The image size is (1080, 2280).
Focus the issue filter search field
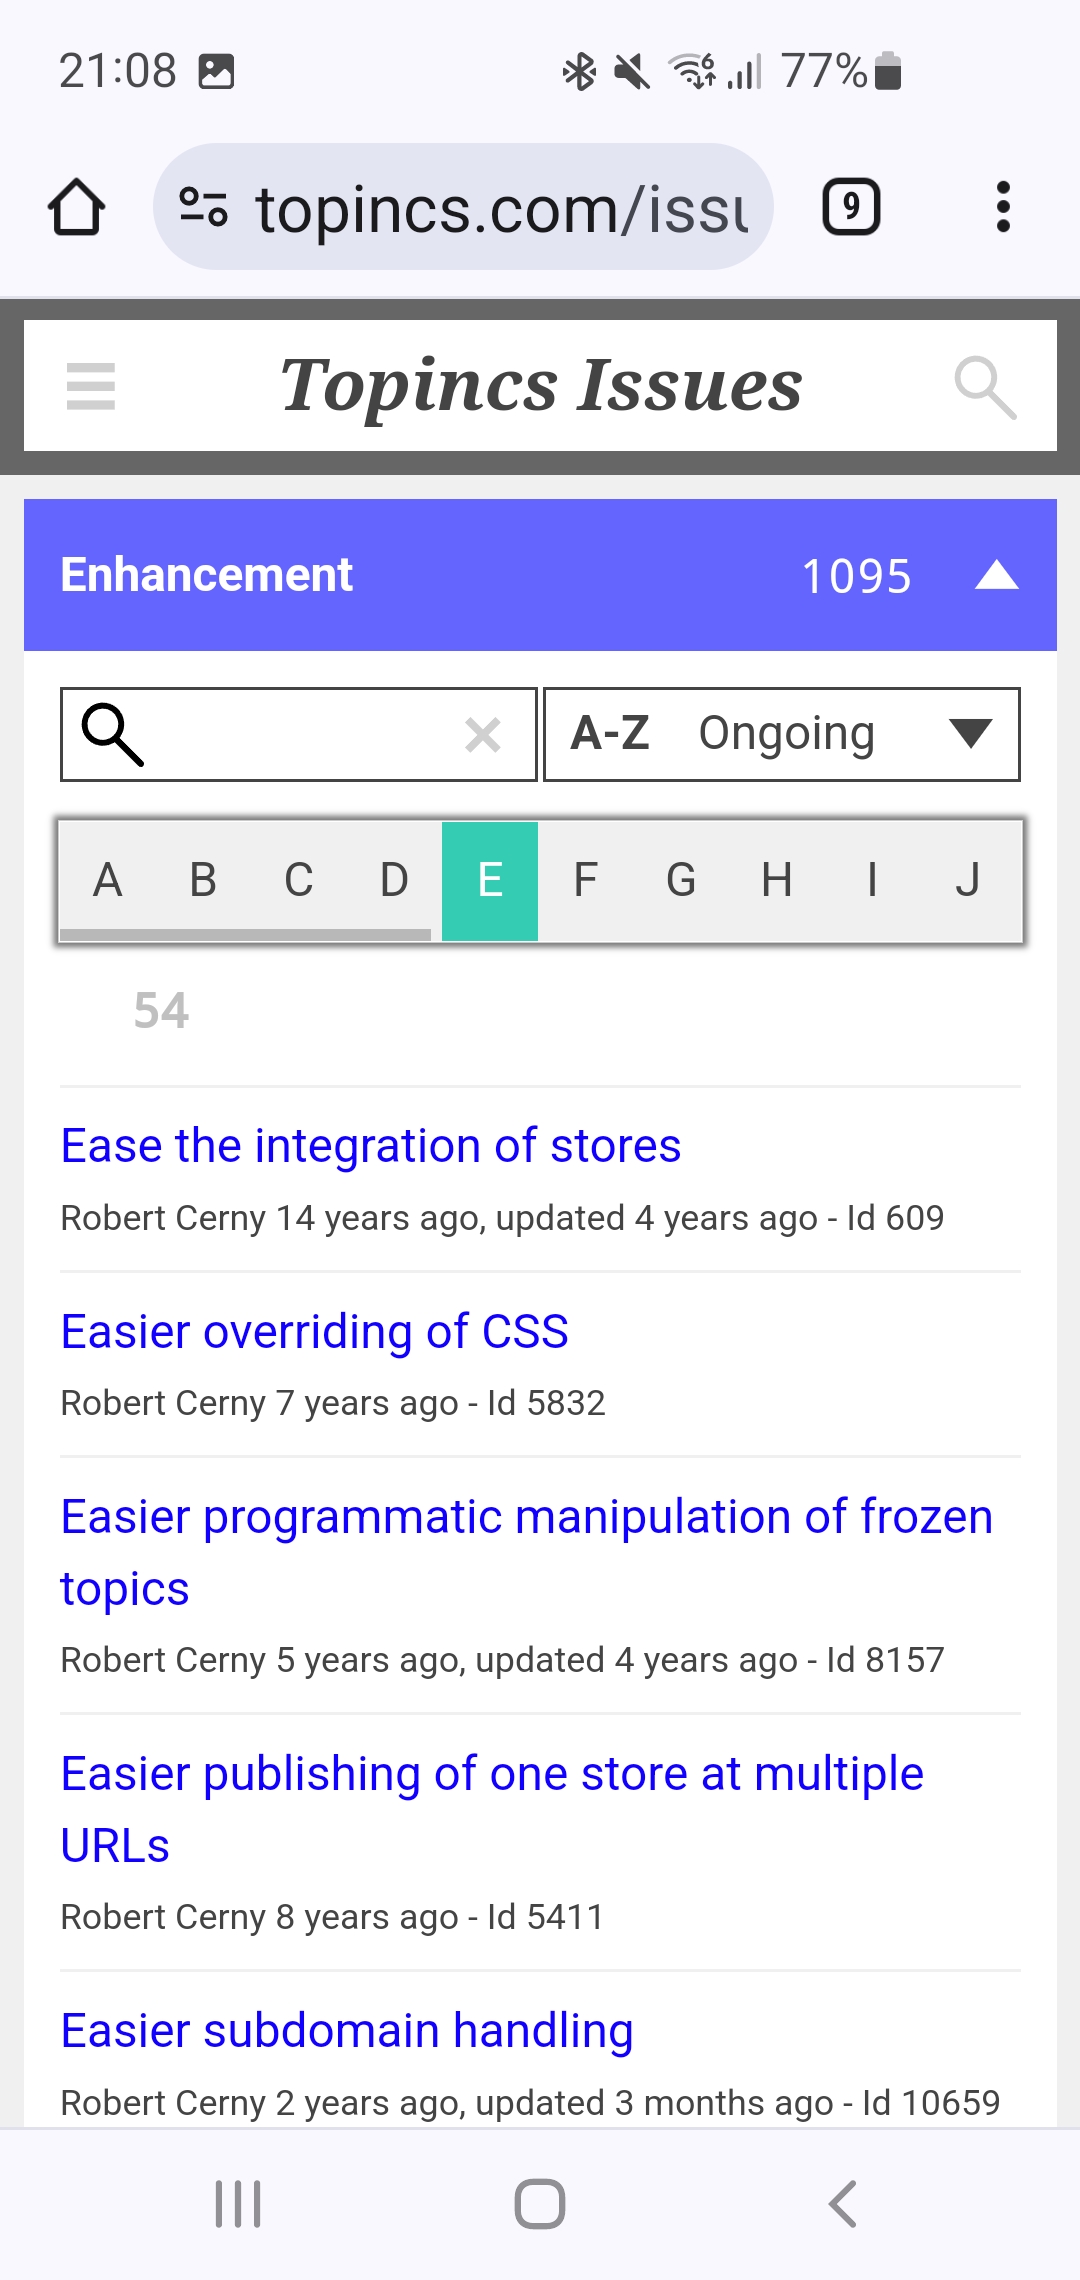point(300,735)
